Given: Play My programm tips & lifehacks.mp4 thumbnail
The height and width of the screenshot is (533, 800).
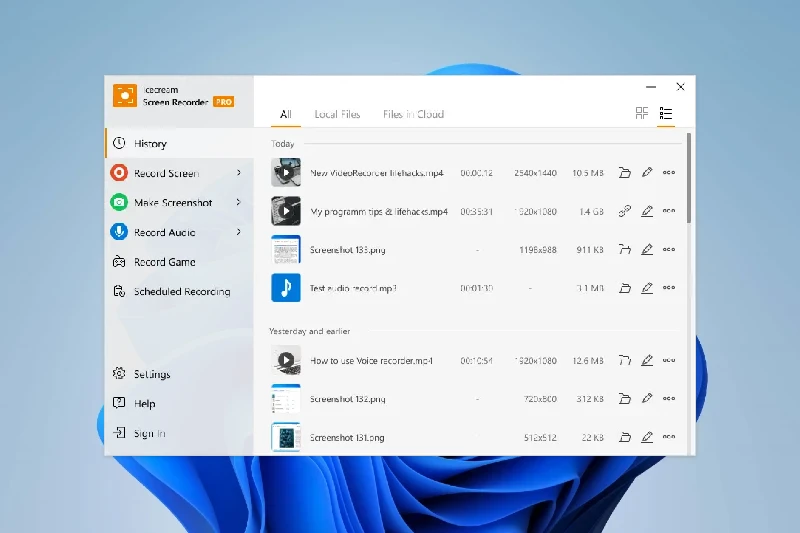Looking at the screenshot, I should 286,211.
